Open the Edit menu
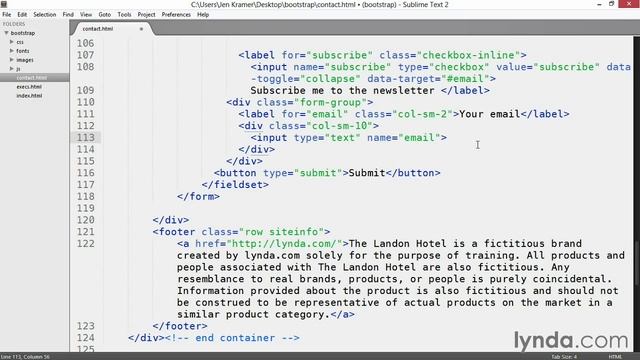 point(22,14)
